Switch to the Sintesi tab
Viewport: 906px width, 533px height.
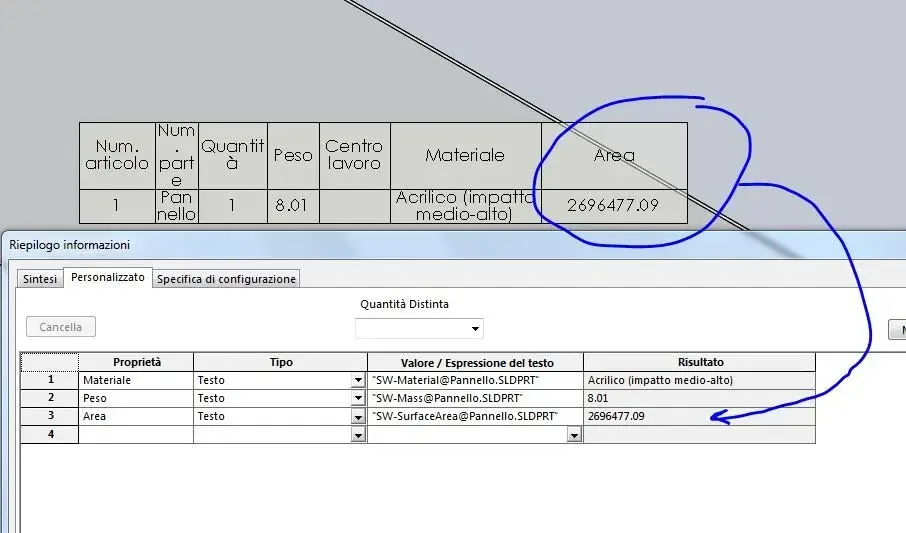[x=40, y=279]
